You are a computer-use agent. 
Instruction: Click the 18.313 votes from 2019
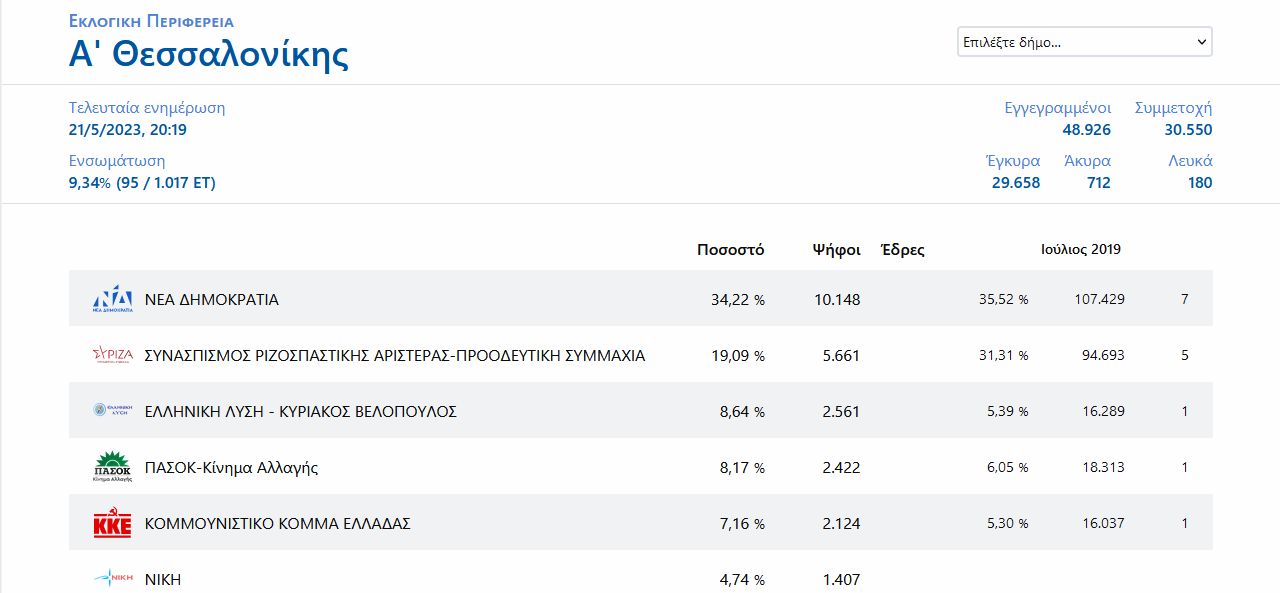[x=1103, y=467]
